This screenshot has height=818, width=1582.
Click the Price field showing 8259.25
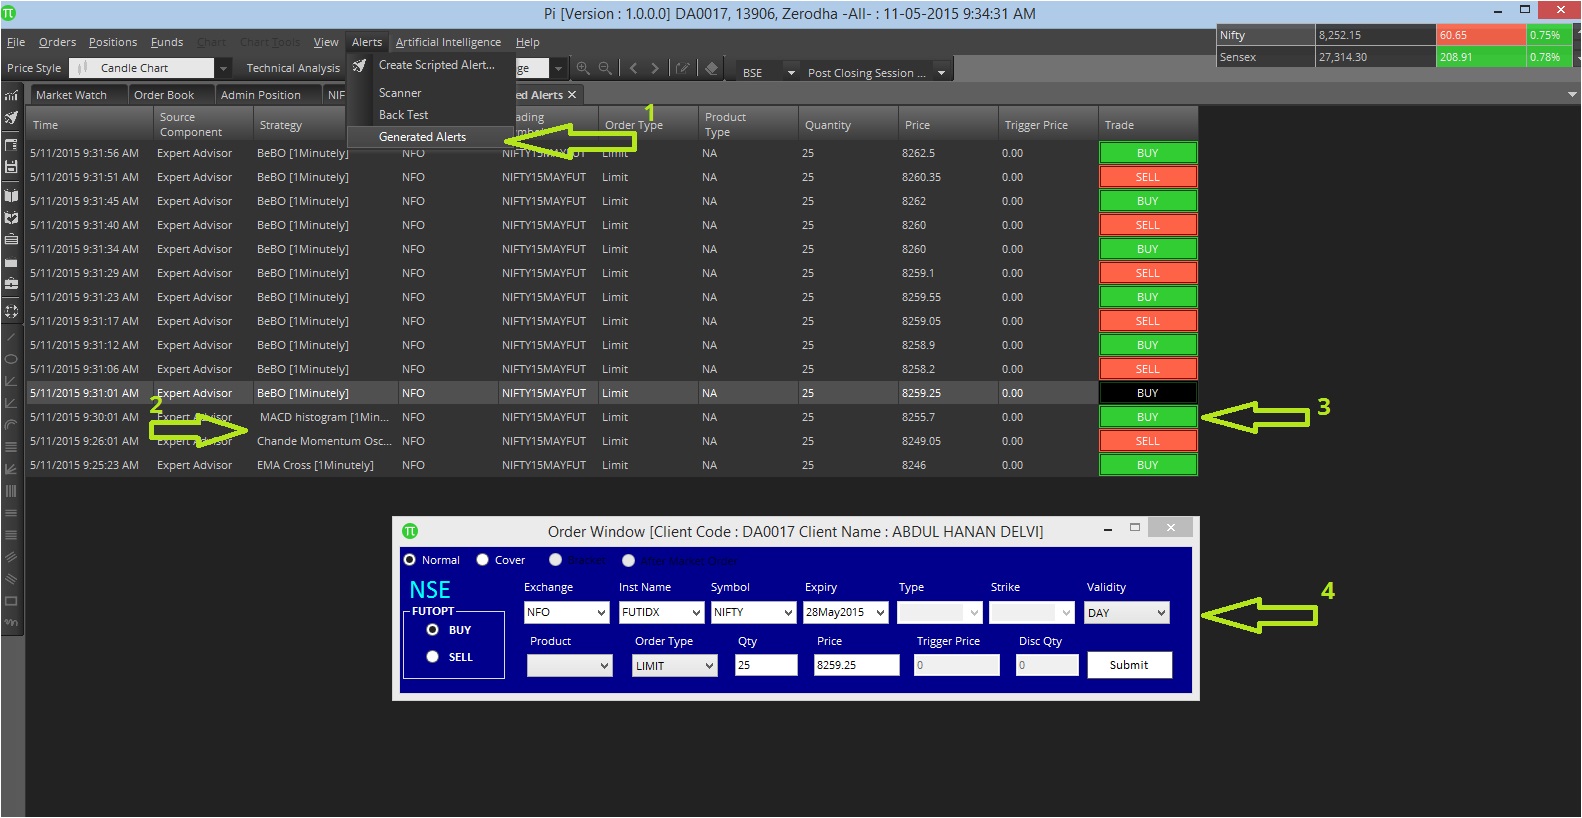click(x=856, y=665)
